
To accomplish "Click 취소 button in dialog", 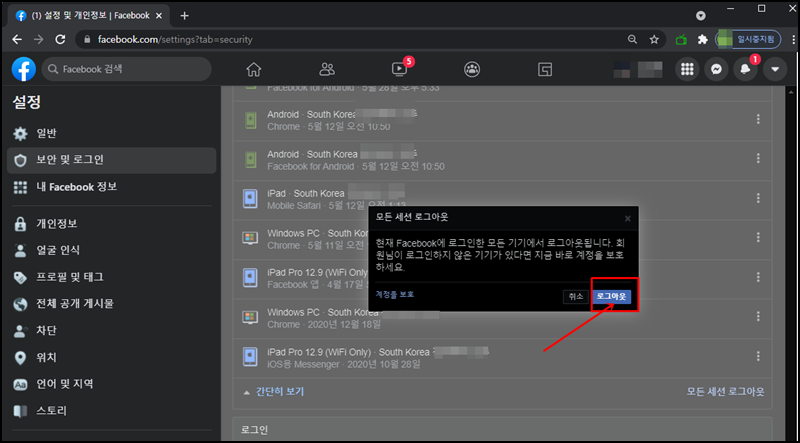I will (x=576, y=297).
